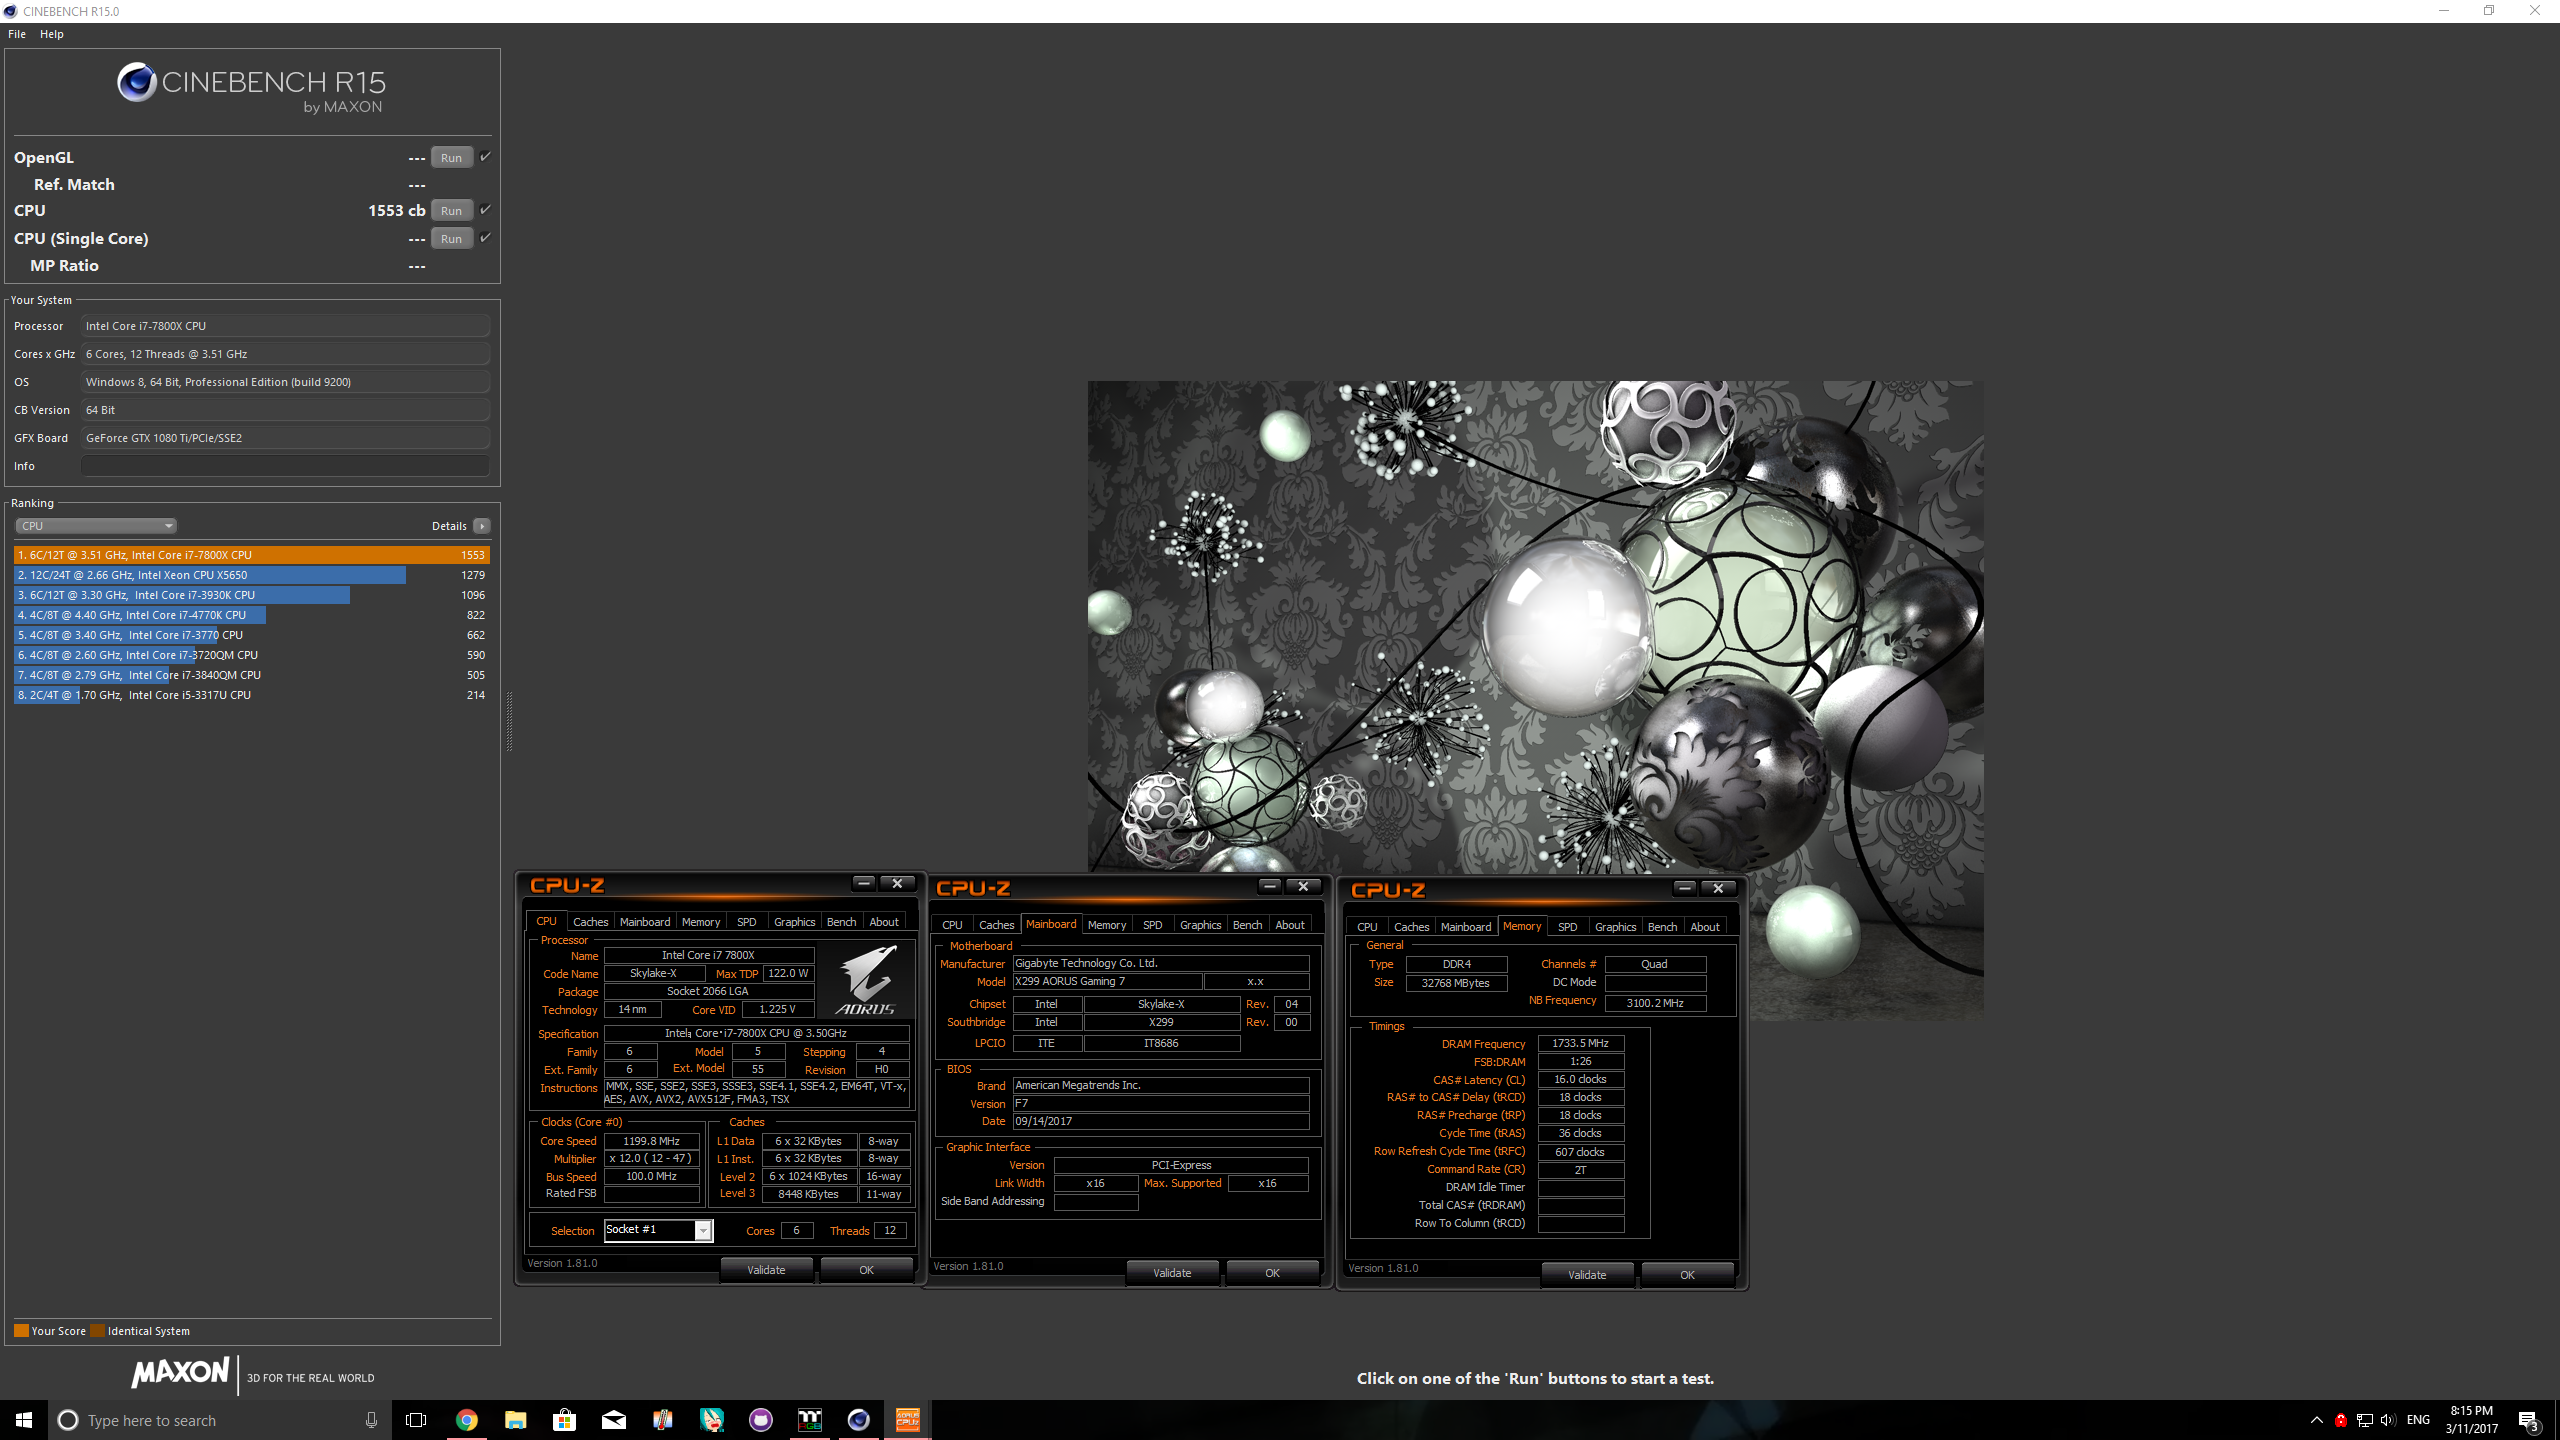2560x1440 pixels.
Task: Open purple cat app taskbar icon
Action: pos(760,1420)
